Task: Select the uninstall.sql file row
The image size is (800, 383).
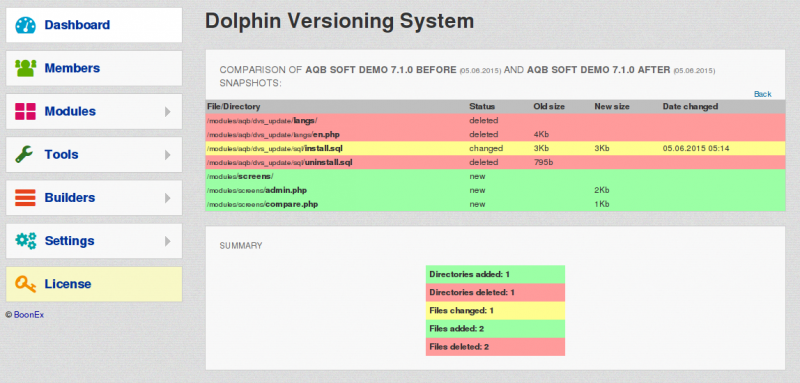Action: [495, 162]
